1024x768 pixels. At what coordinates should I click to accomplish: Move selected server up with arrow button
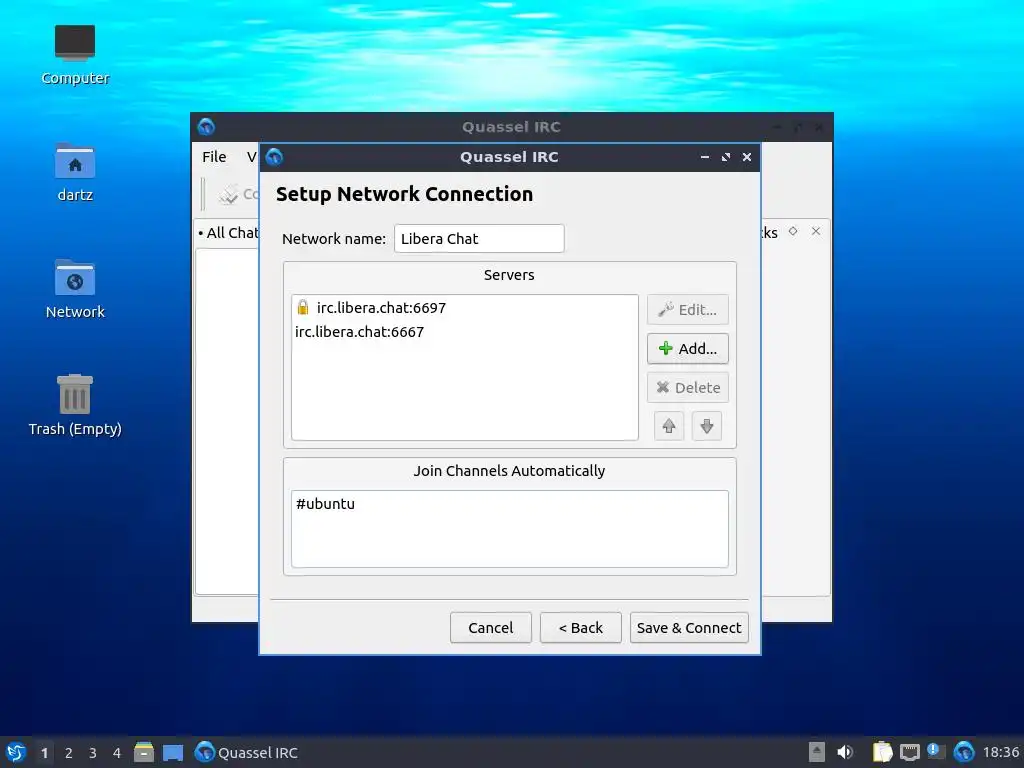[669, 426]
